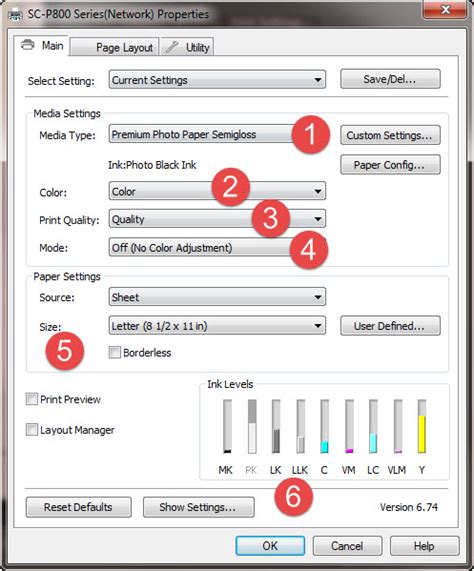Close the Properties dialog window
474x571 pixels.
click(x=445, y=9)
